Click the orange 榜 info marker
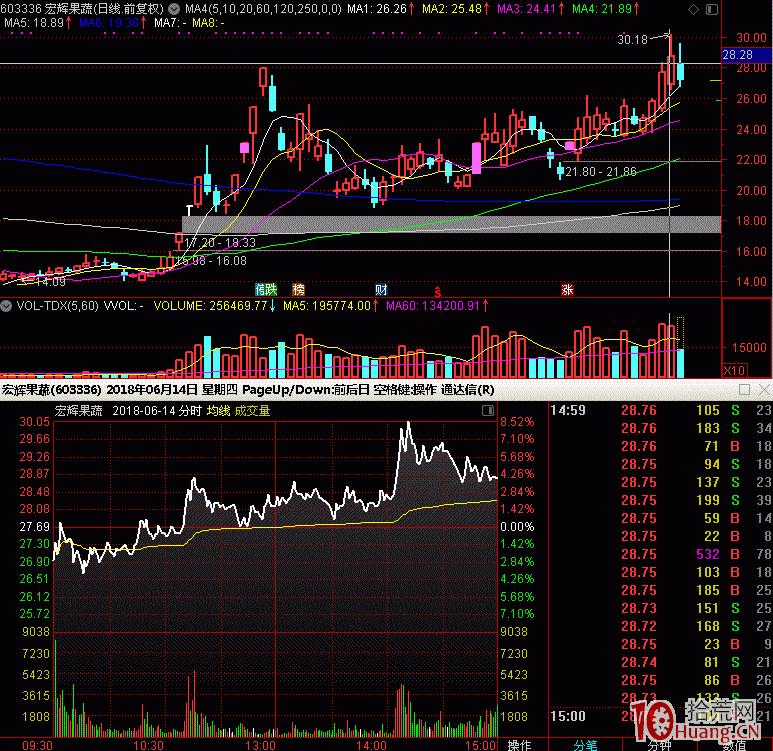The height and width of the screenshot is (751, 773). pos(297,289)
